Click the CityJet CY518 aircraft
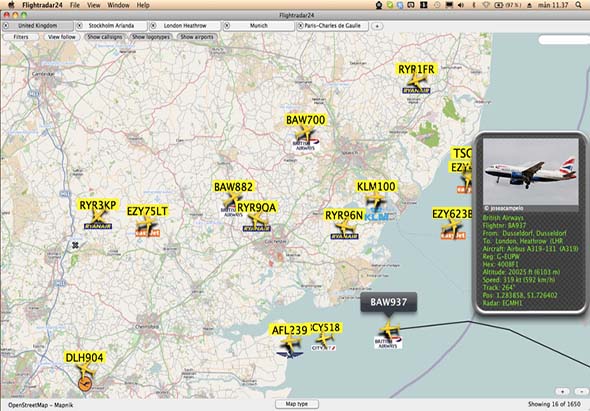The height and width of the screenshot is (411, 590). click(324, 339)
